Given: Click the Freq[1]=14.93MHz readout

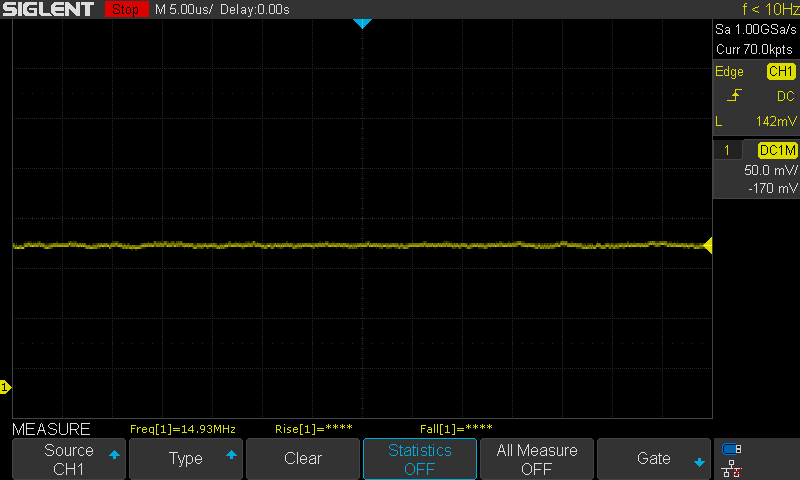Looking at the screenshot, I should click(x=183, y=429).
